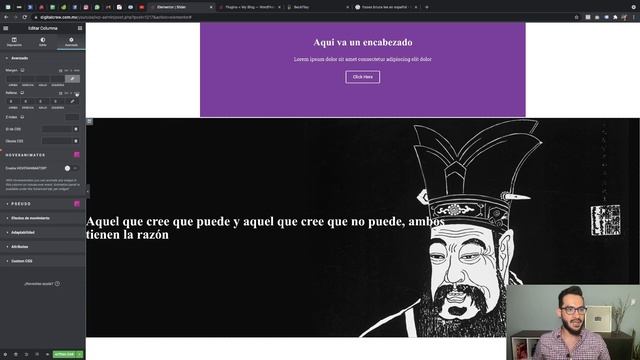The image size is (640, 360).
Task: Click the Z-index input field
Action: click(x=72, y=117)
